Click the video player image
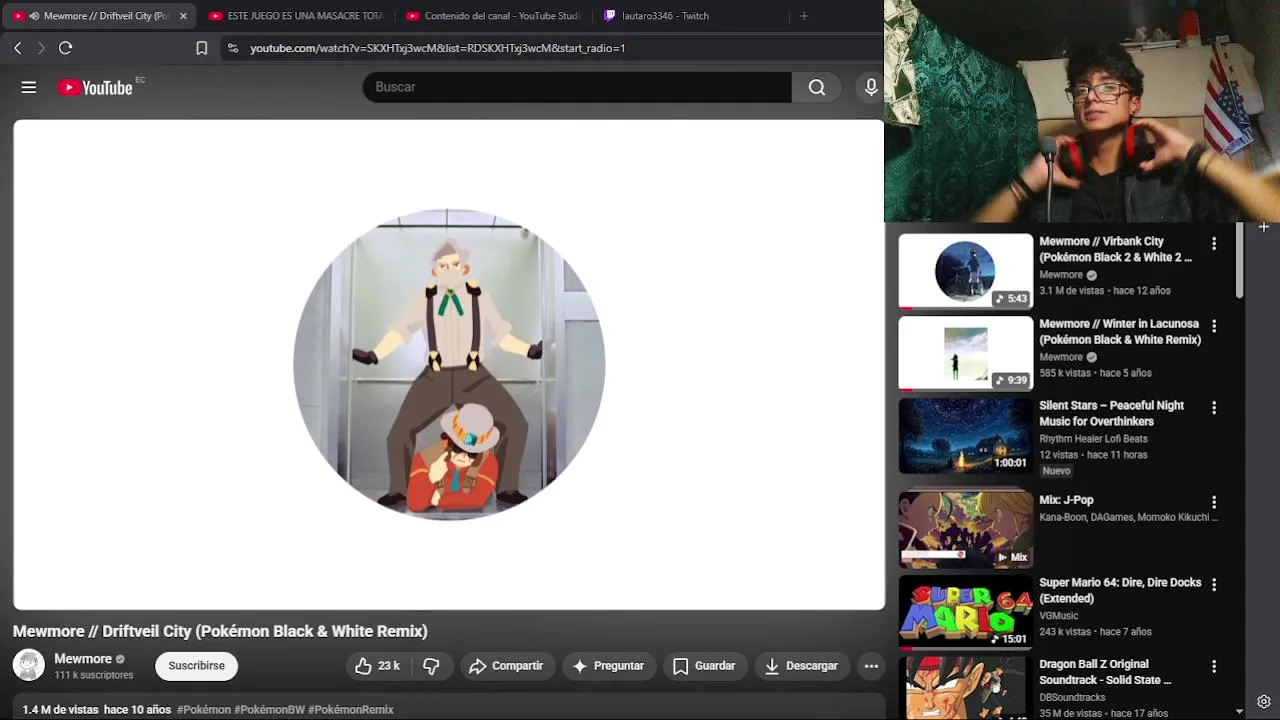Image resolution: width=1280 pixels, height=720 pixels. click(449, 365)
